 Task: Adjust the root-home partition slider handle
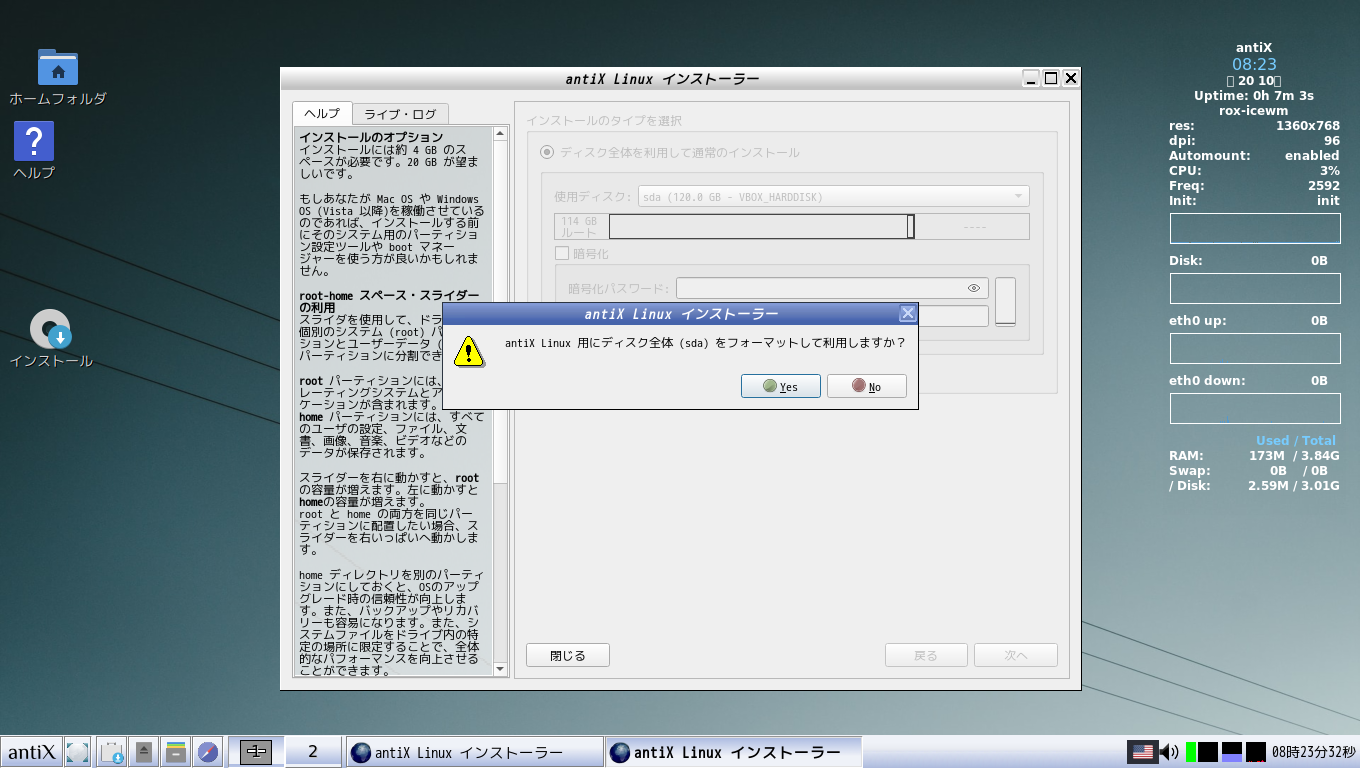[x=910, y=227]
